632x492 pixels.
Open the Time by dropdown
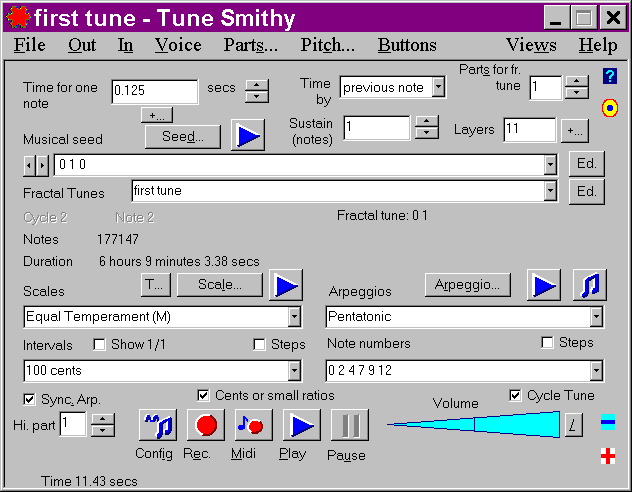point(438,87)
